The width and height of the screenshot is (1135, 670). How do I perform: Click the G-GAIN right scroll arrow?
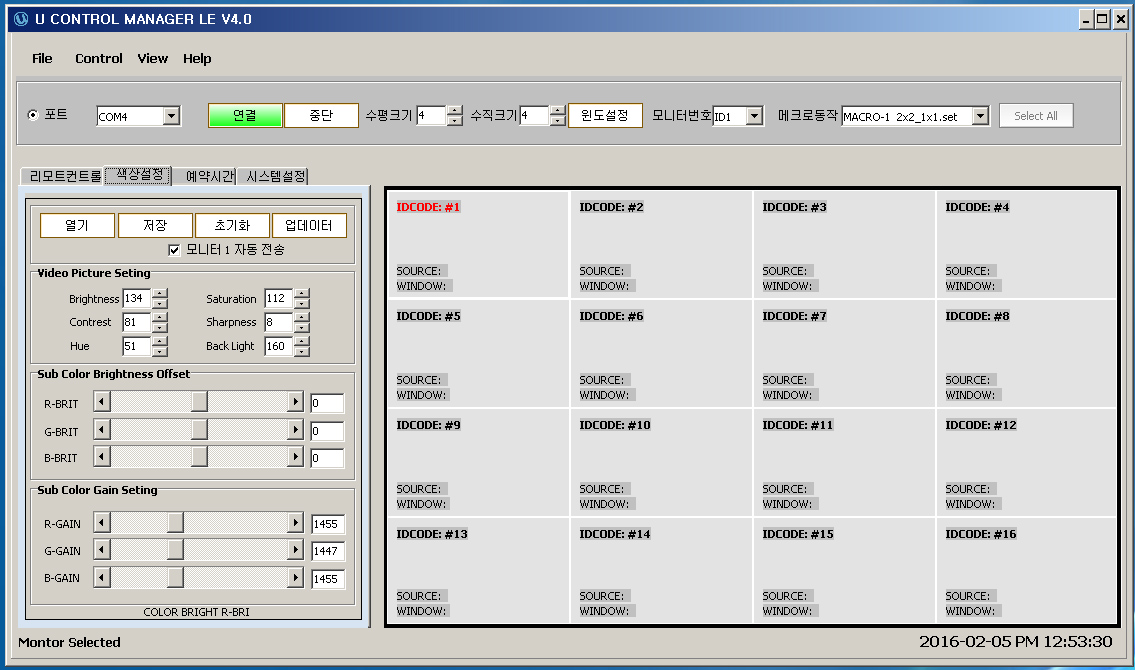295,550
